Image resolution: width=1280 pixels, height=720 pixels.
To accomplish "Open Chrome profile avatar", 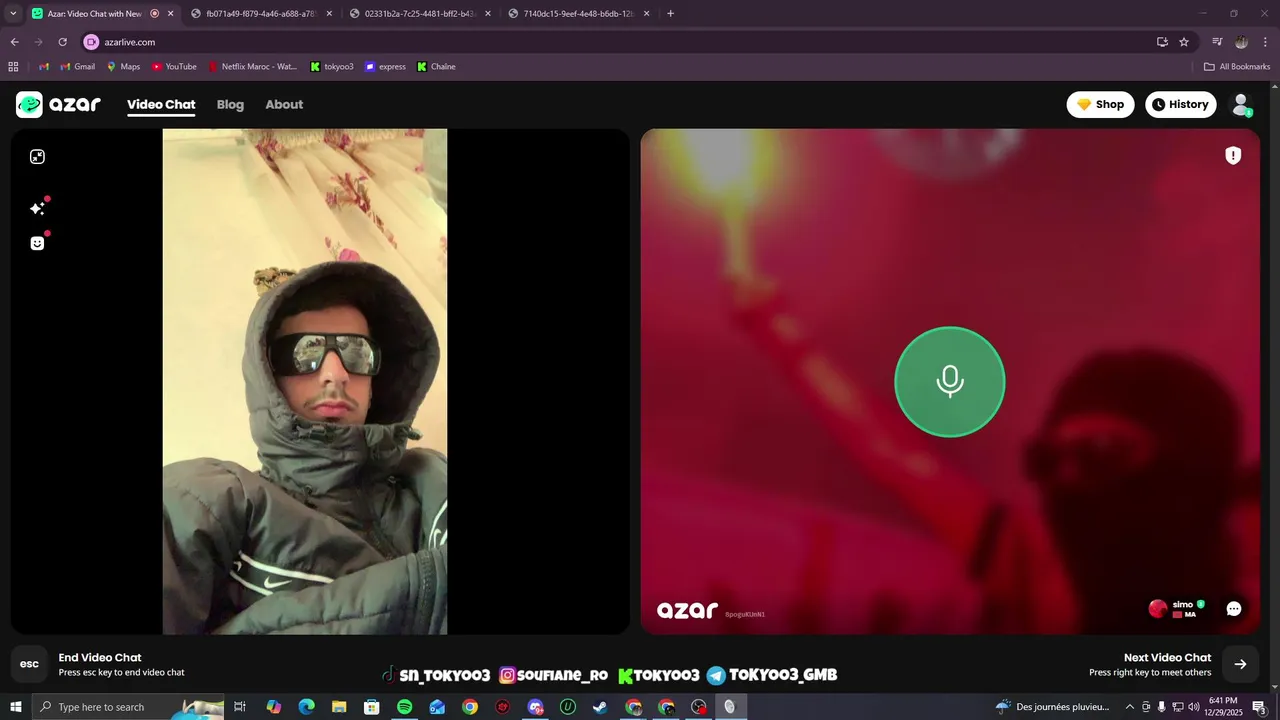I will 1241,42.
